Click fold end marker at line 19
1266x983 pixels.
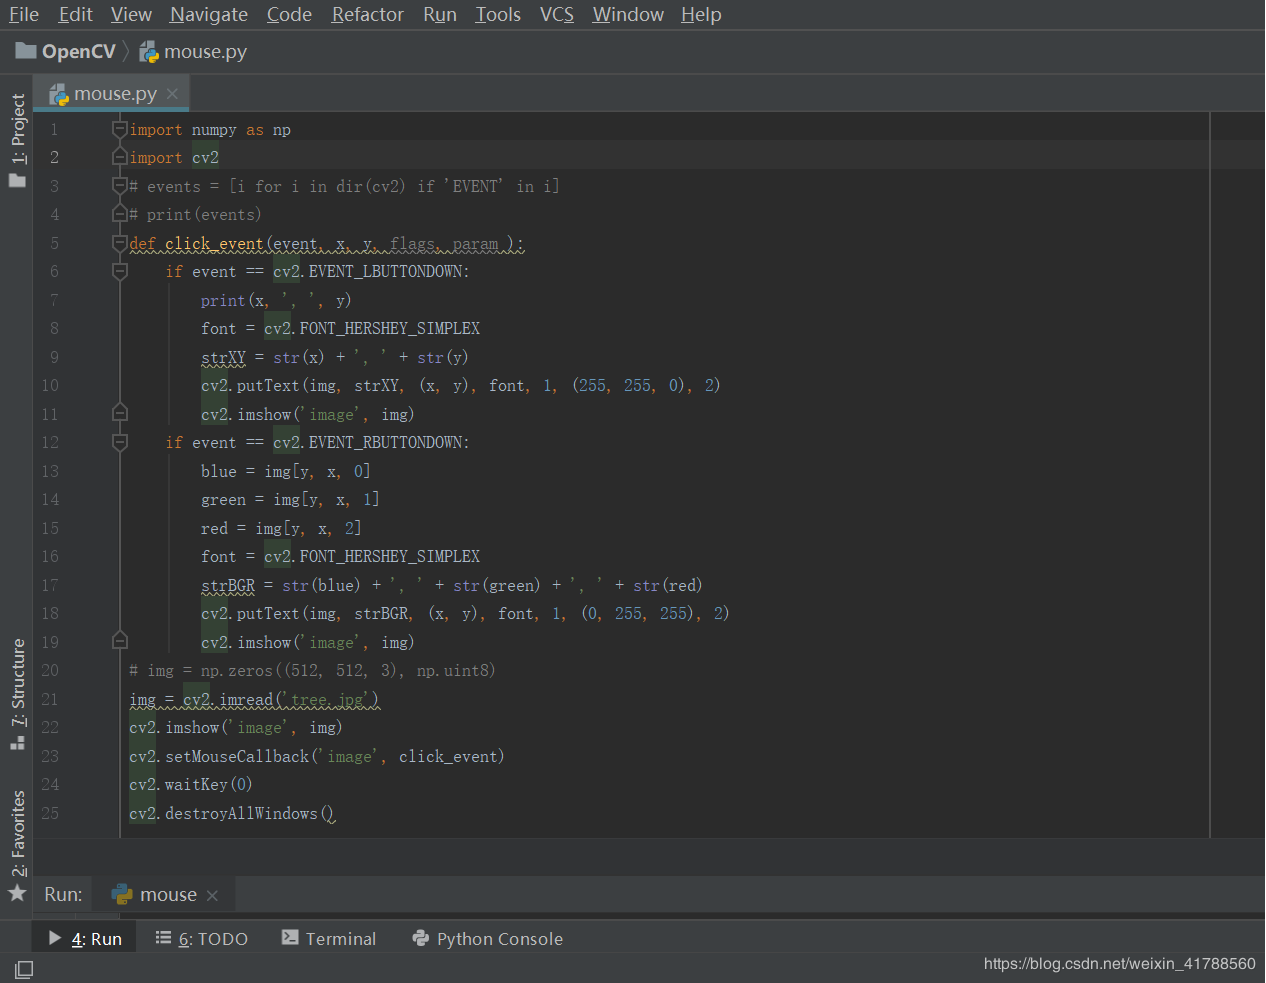tap(120, 642)
